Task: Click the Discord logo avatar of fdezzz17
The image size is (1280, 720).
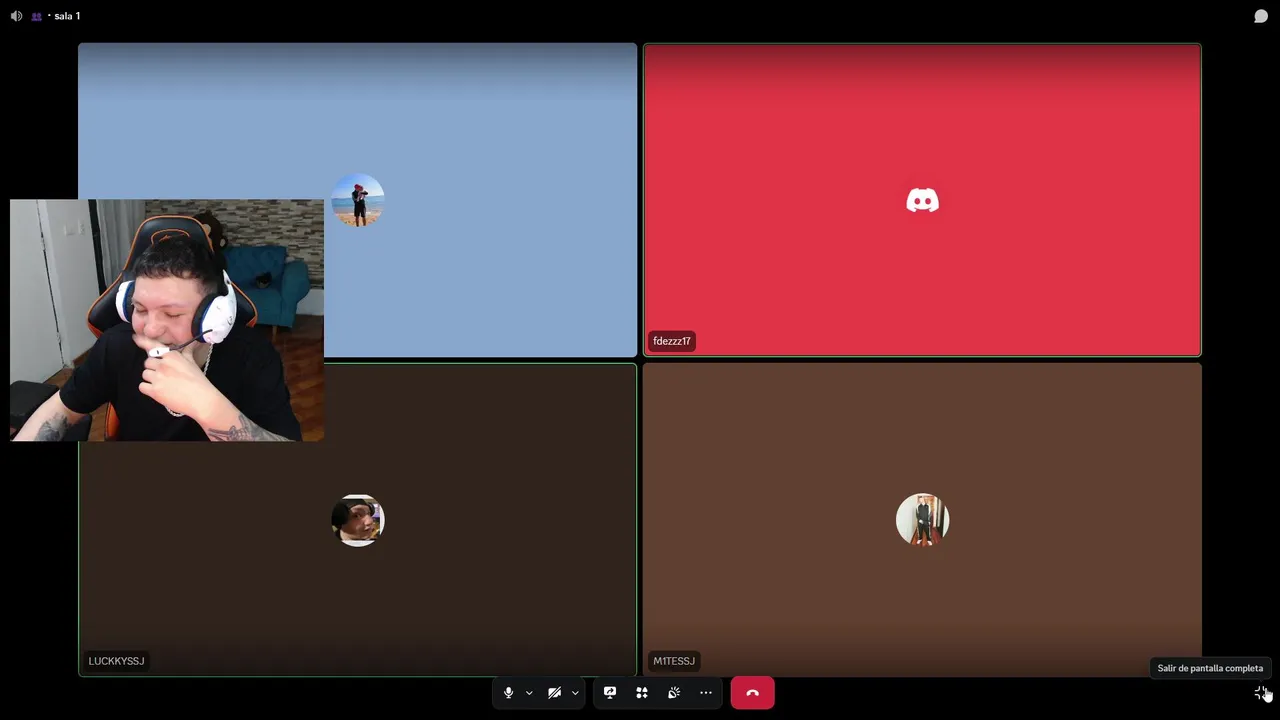Action: point(922,201)
